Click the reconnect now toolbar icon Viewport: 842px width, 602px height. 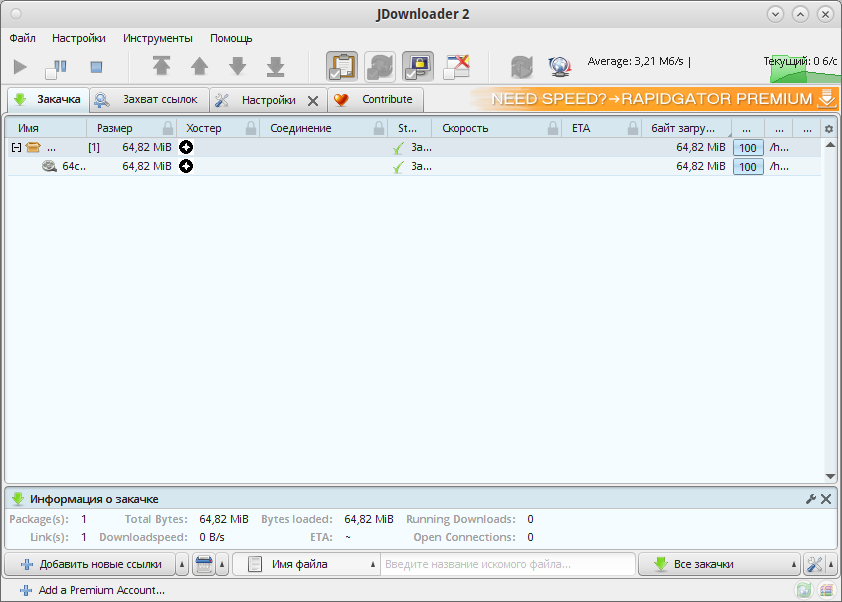(521, 67)
